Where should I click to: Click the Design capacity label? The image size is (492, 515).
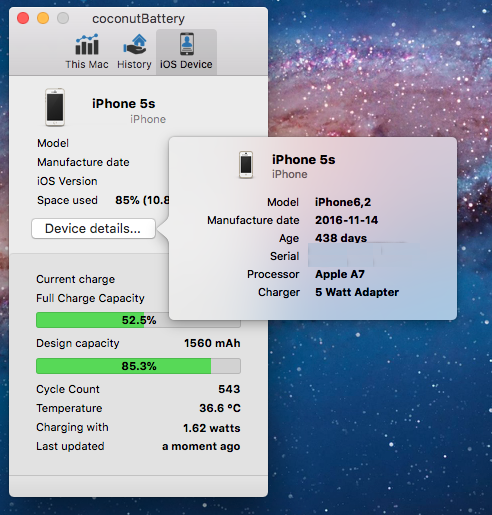78,343
